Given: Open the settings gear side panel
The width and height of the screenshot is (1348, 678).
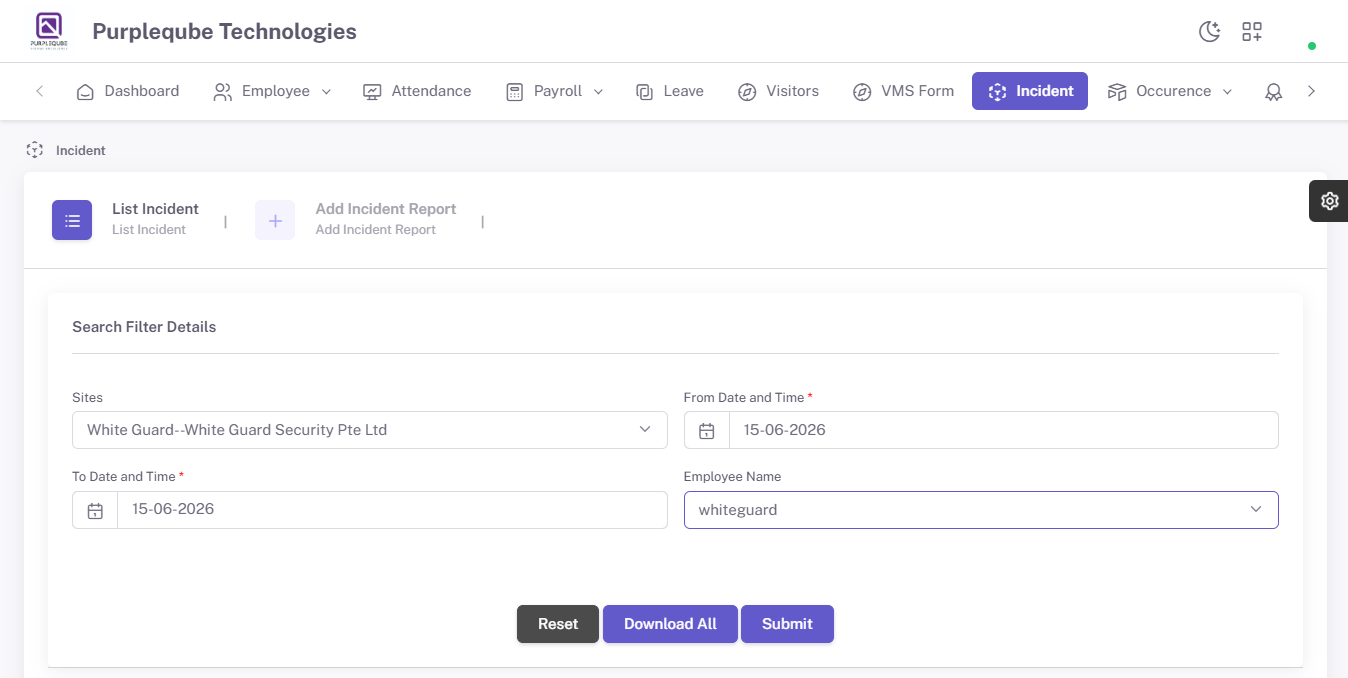Looking at the screenshot, I should [1329, 201].
